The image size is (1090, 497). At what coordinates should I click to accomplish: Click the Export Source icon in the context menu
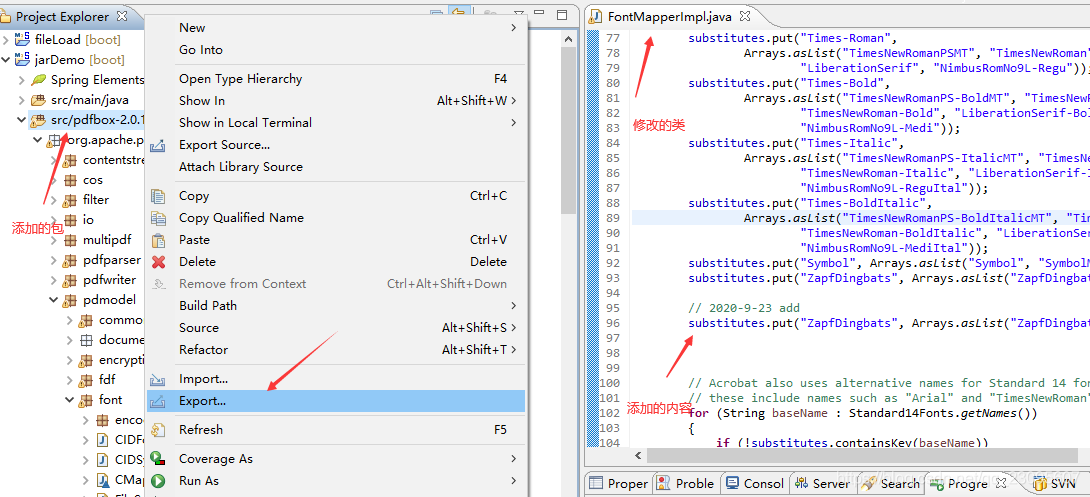pyautogui.click(x=158, y=145)
